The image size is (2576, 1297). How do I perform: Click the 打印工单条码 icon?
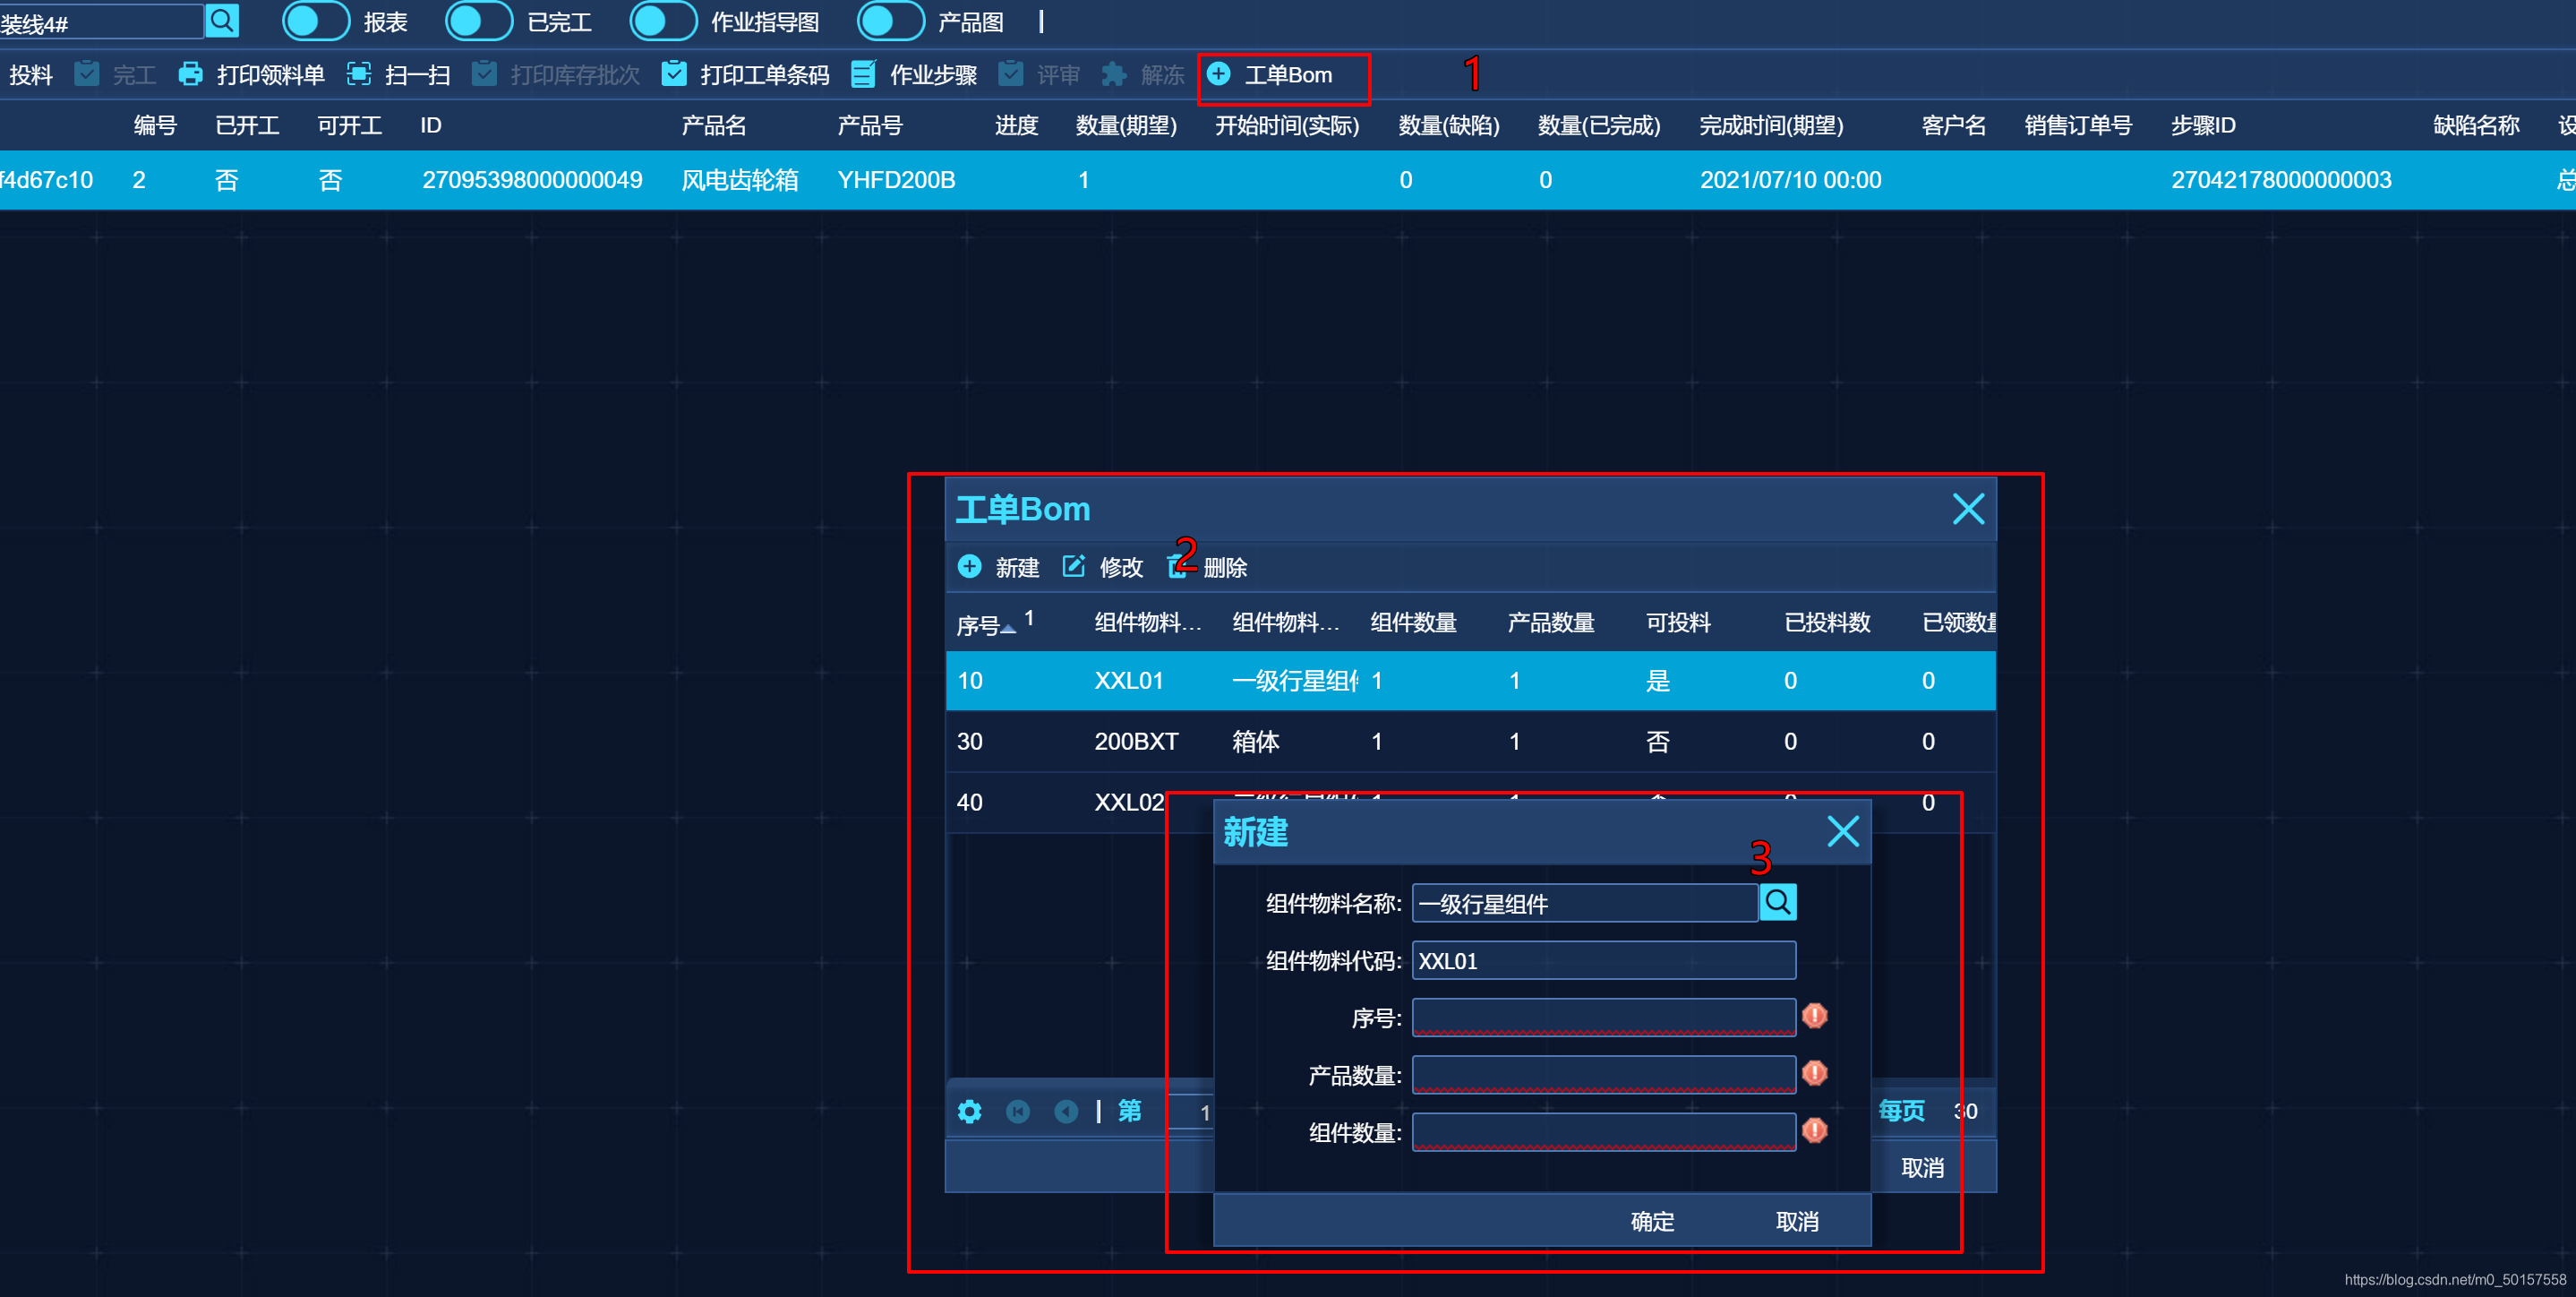coord(674,74)
